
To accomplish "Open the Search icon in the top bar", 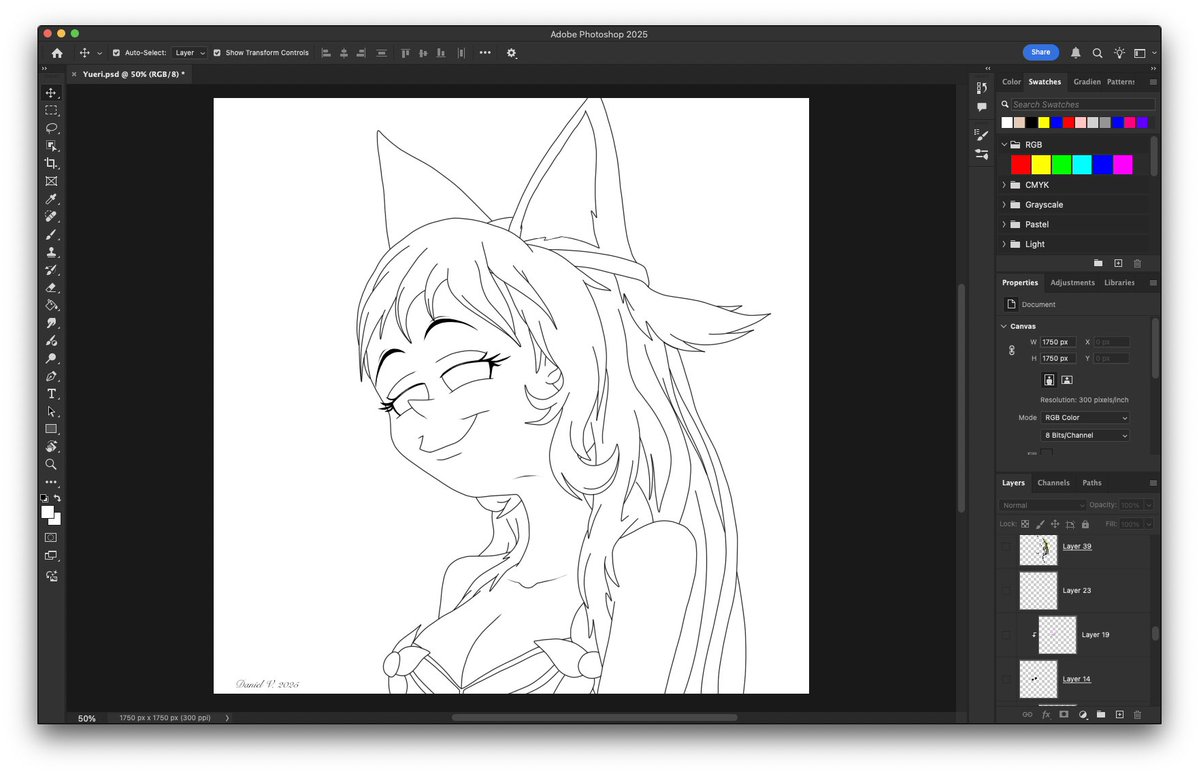I will click(x=1097, y=53).
